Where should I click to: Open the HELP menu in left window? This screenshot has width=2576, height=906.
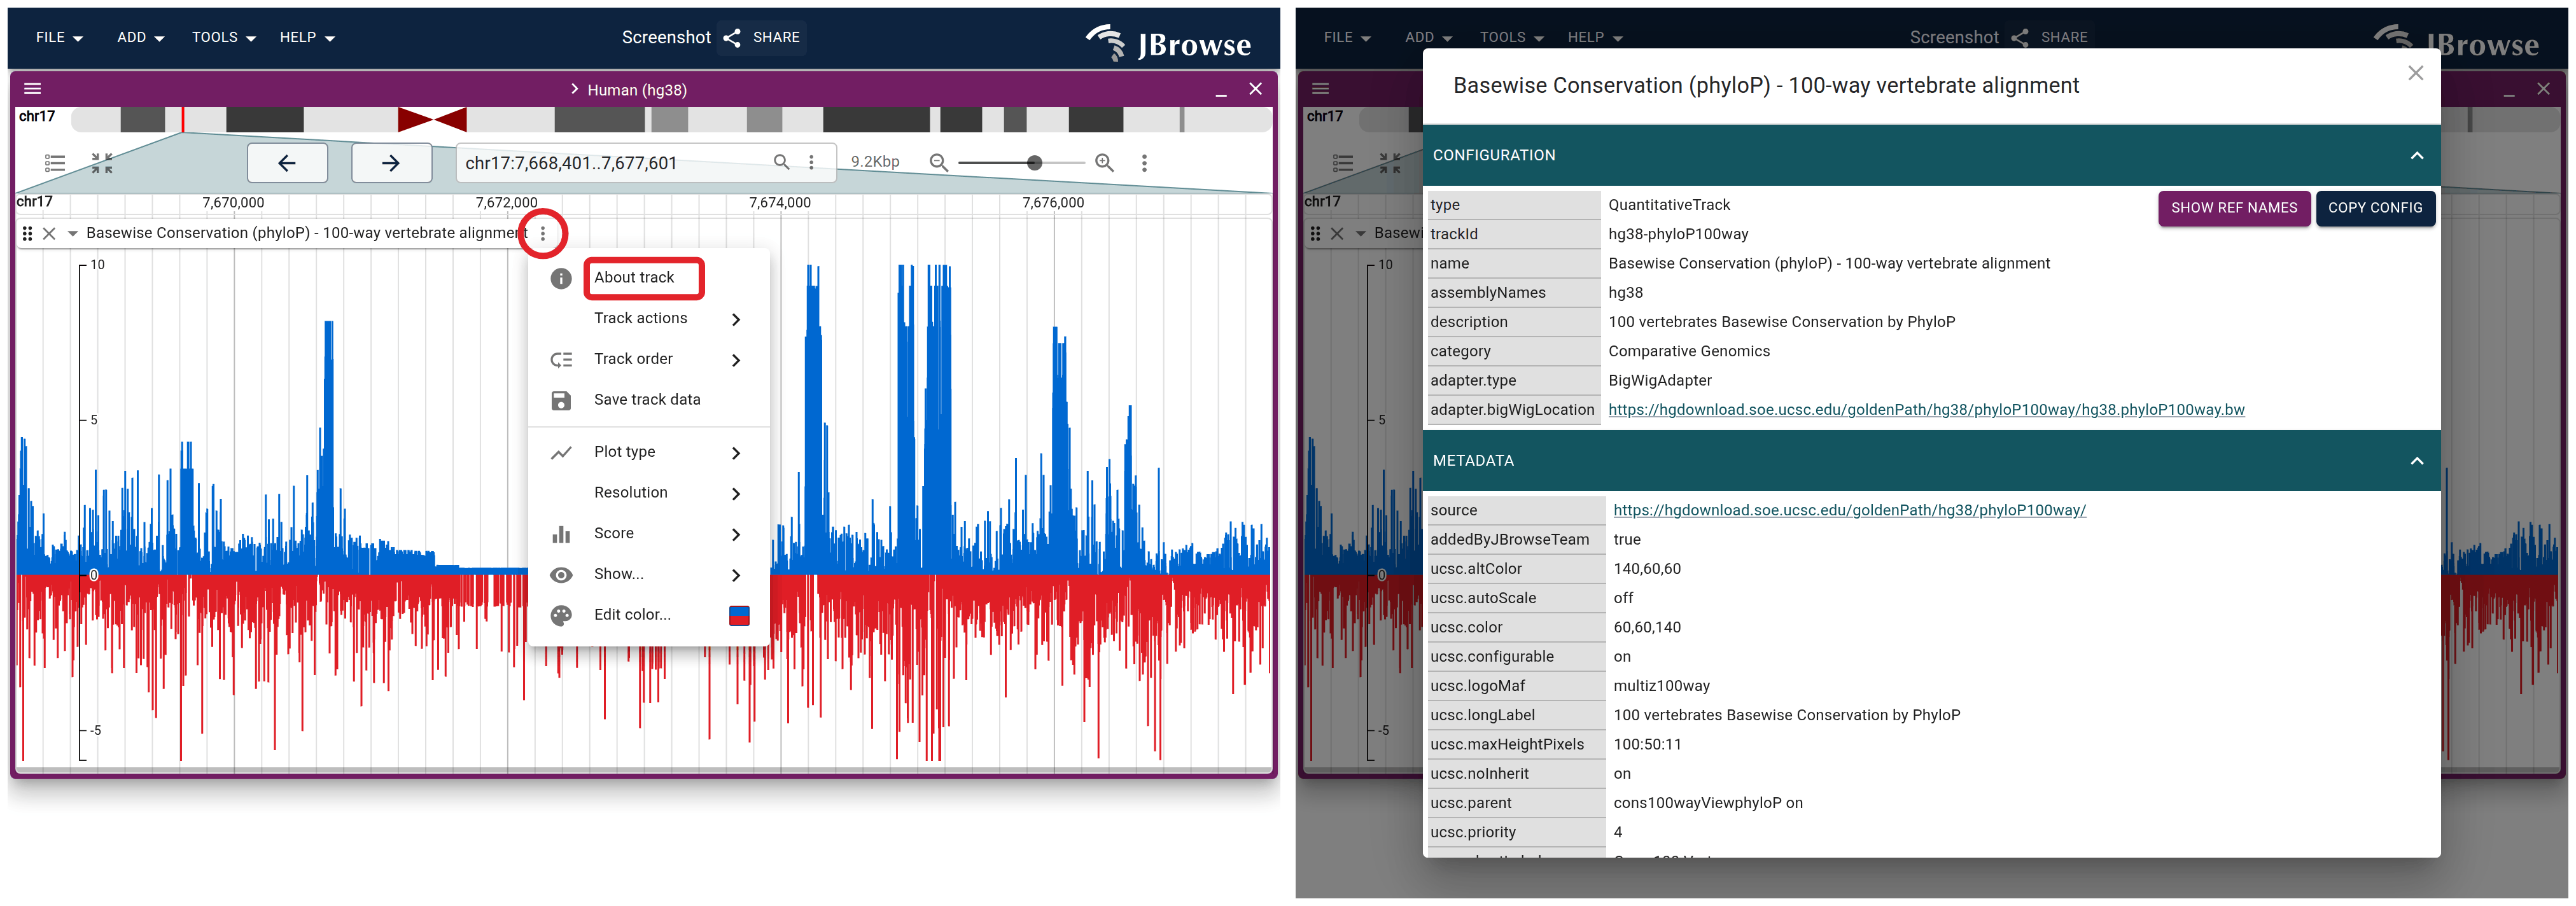[306, 38]
